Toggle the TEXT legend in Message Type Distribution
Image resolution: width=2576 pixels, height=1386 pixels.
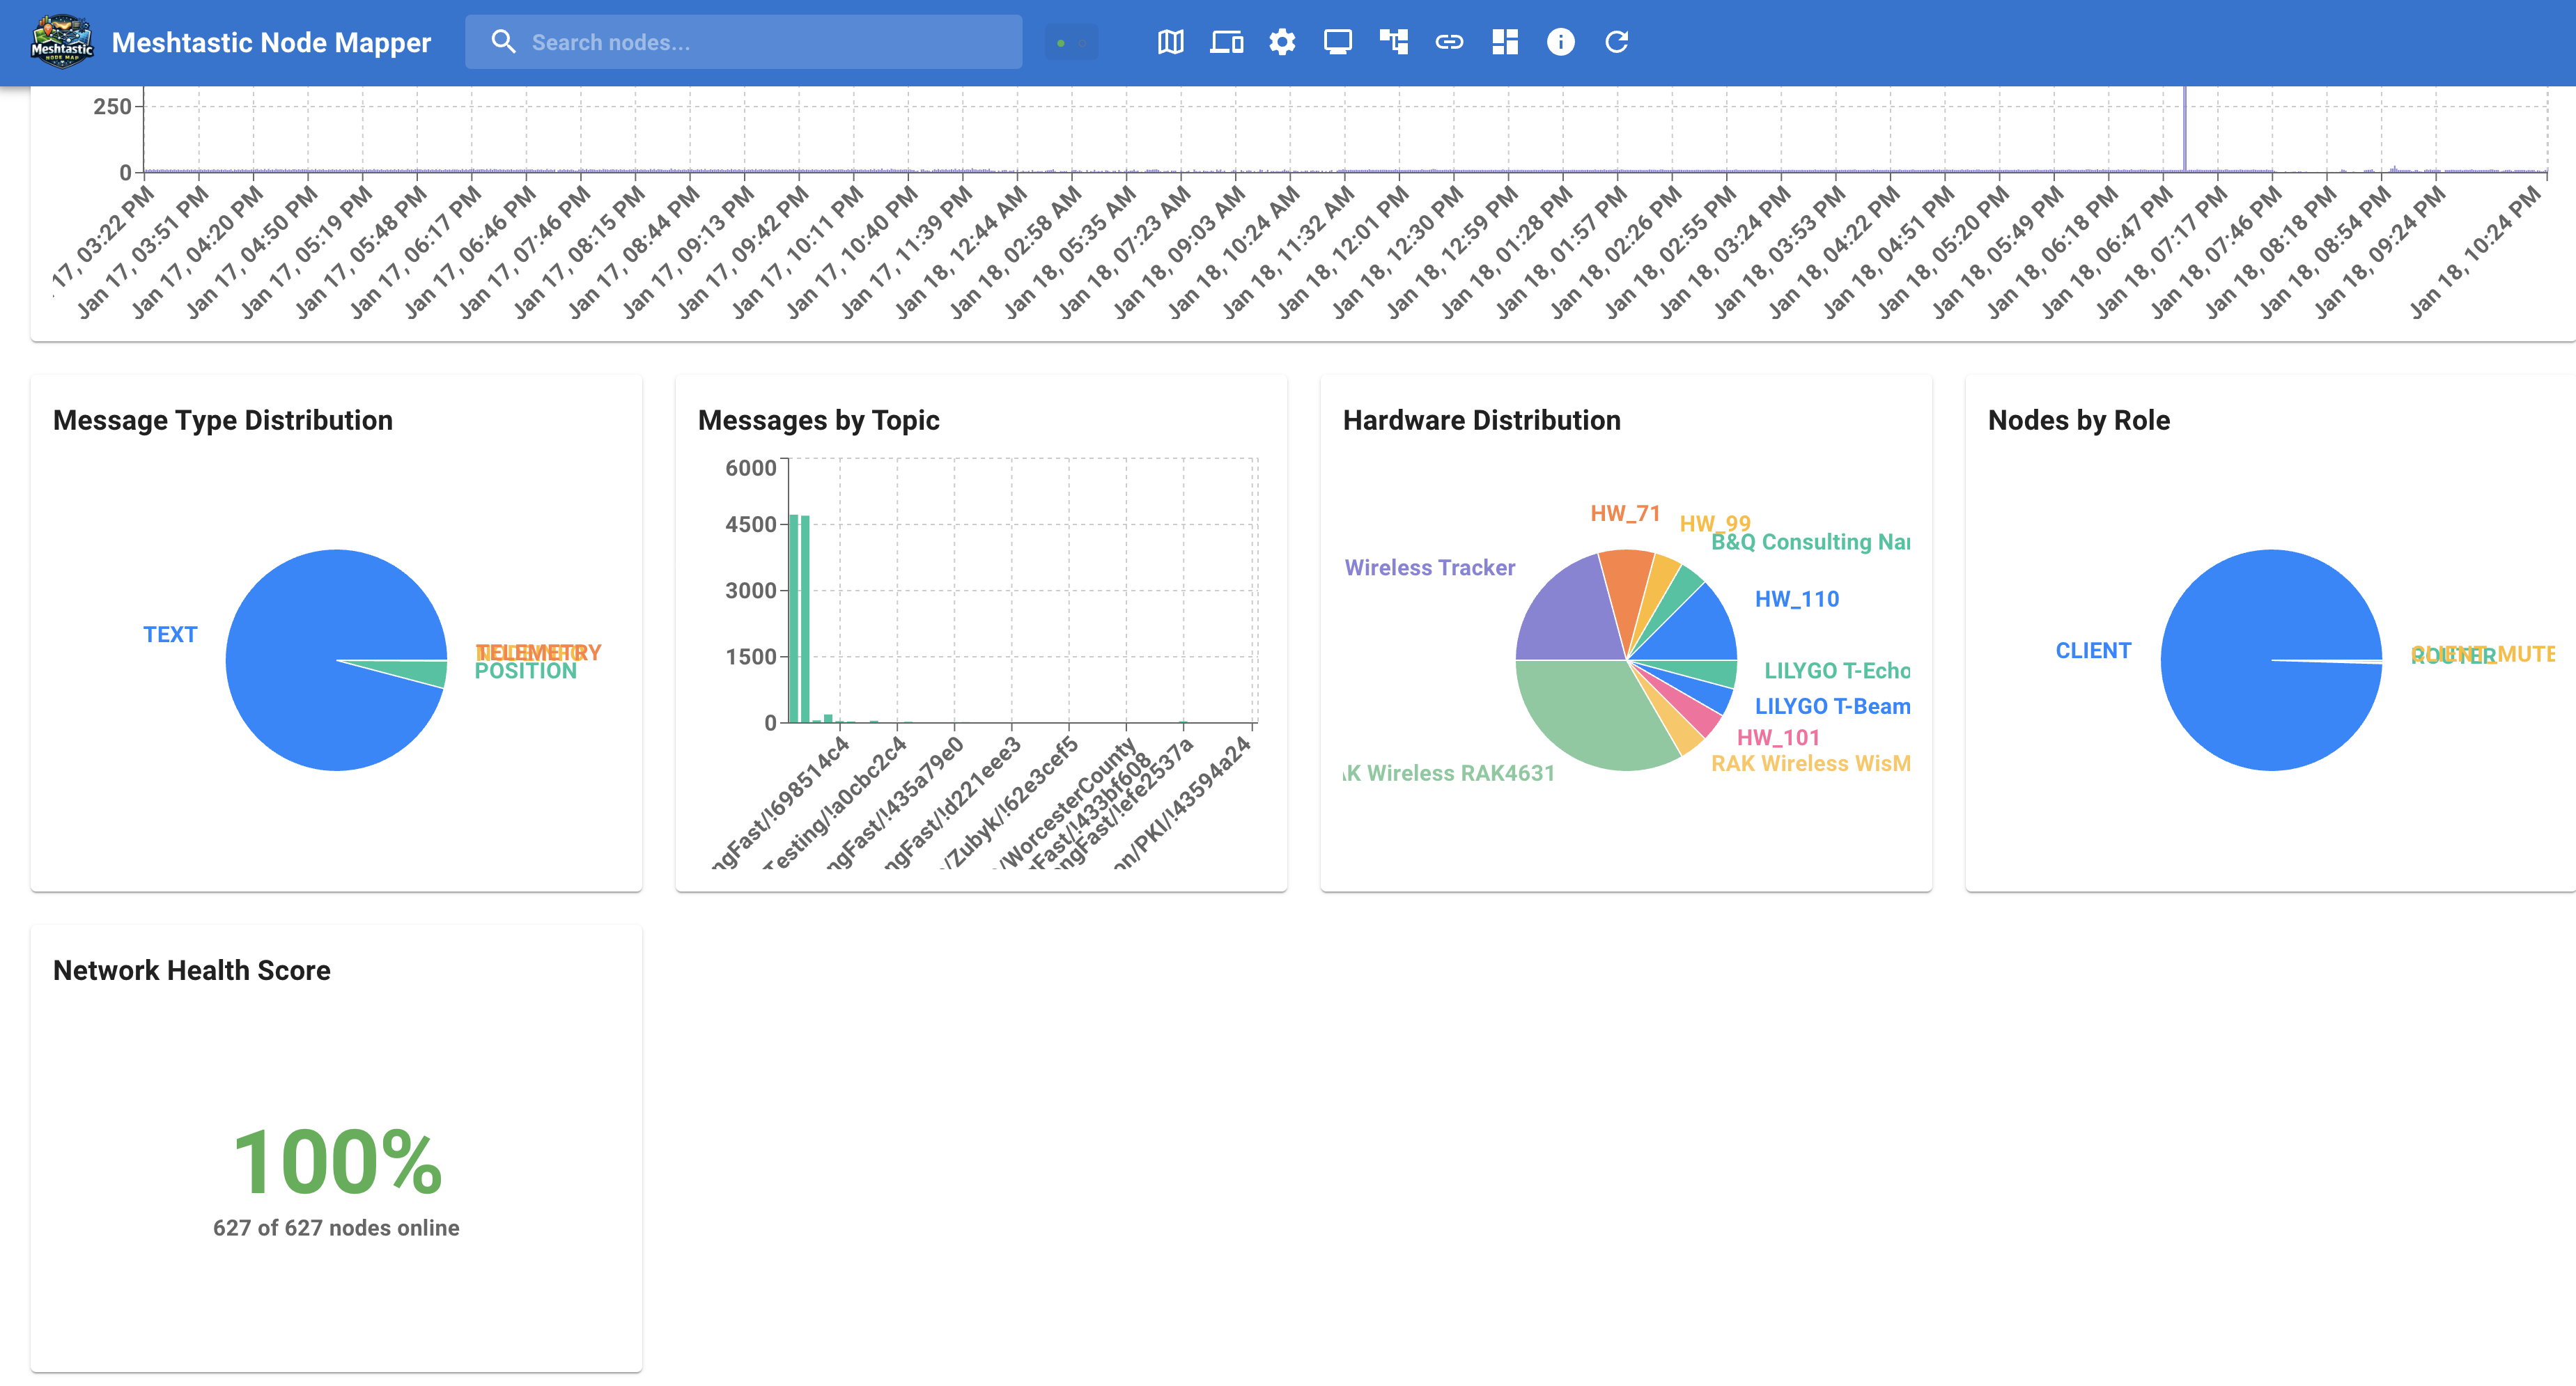coord(170,633)
